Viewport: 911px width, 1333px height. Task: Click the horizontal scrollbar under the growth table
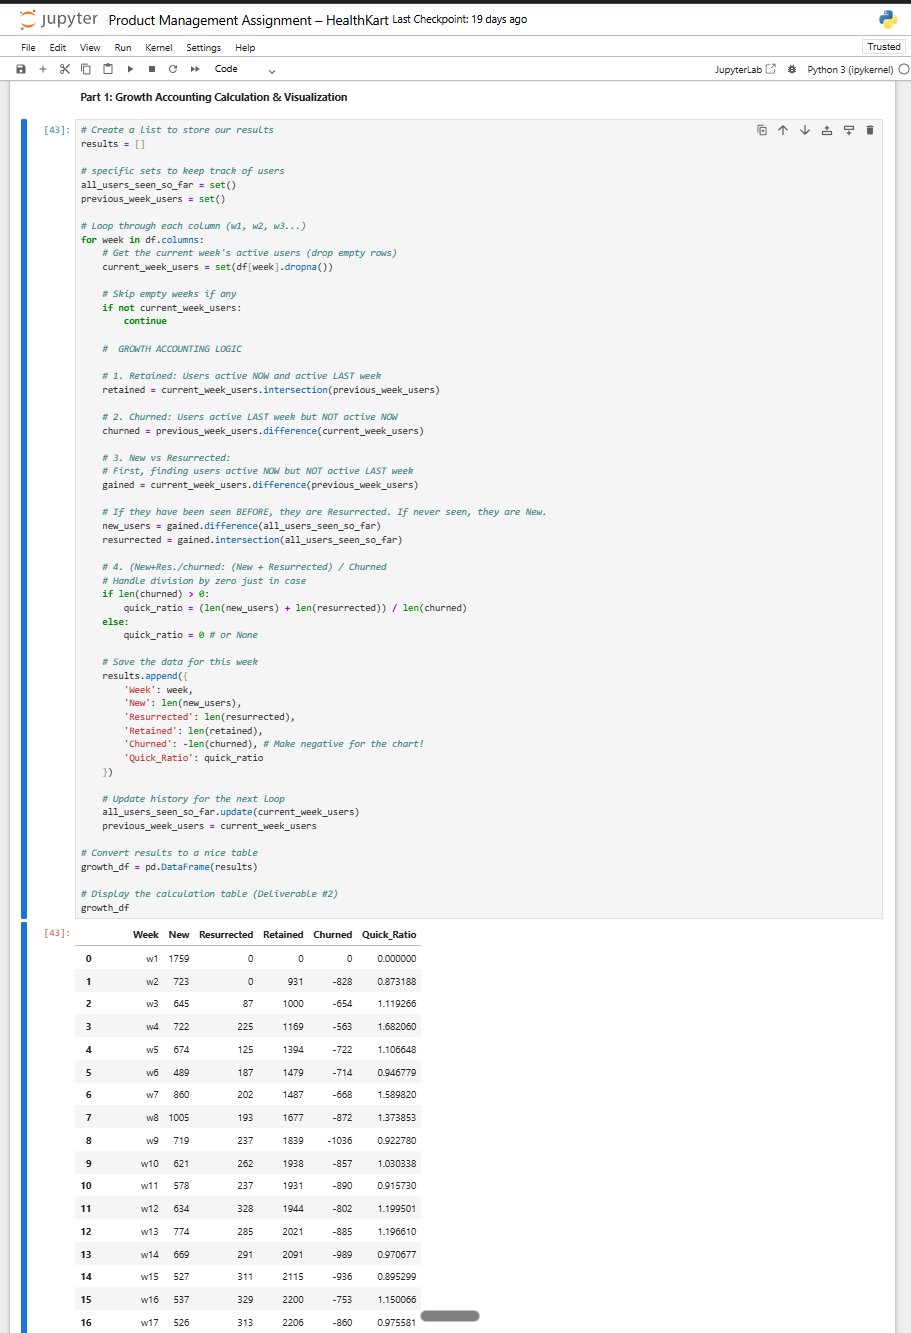(449, 1316)
